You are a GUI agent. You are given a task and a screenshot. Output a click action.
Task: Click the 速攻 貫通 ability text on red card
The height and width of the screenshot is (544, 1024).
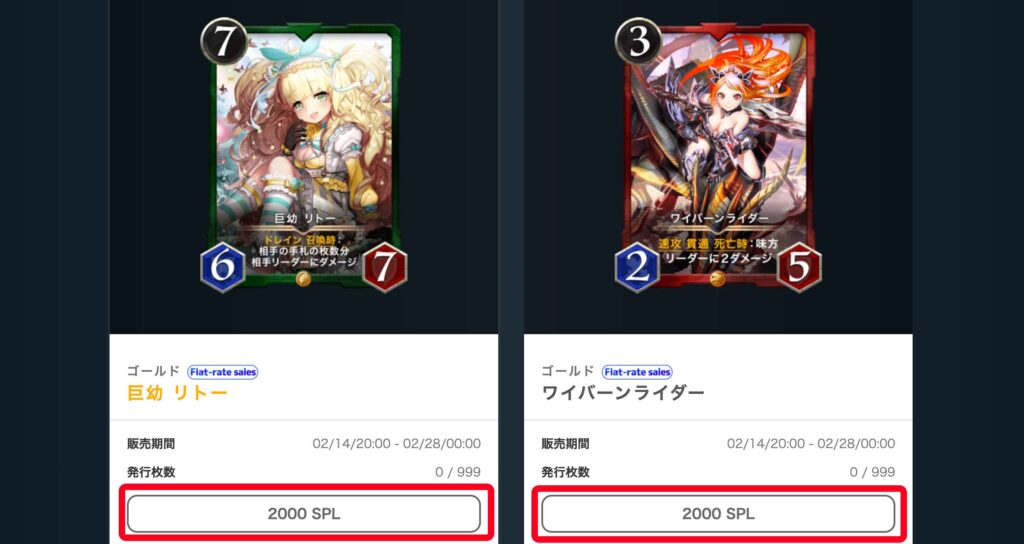pyautogui.click(x=684, y=243)
